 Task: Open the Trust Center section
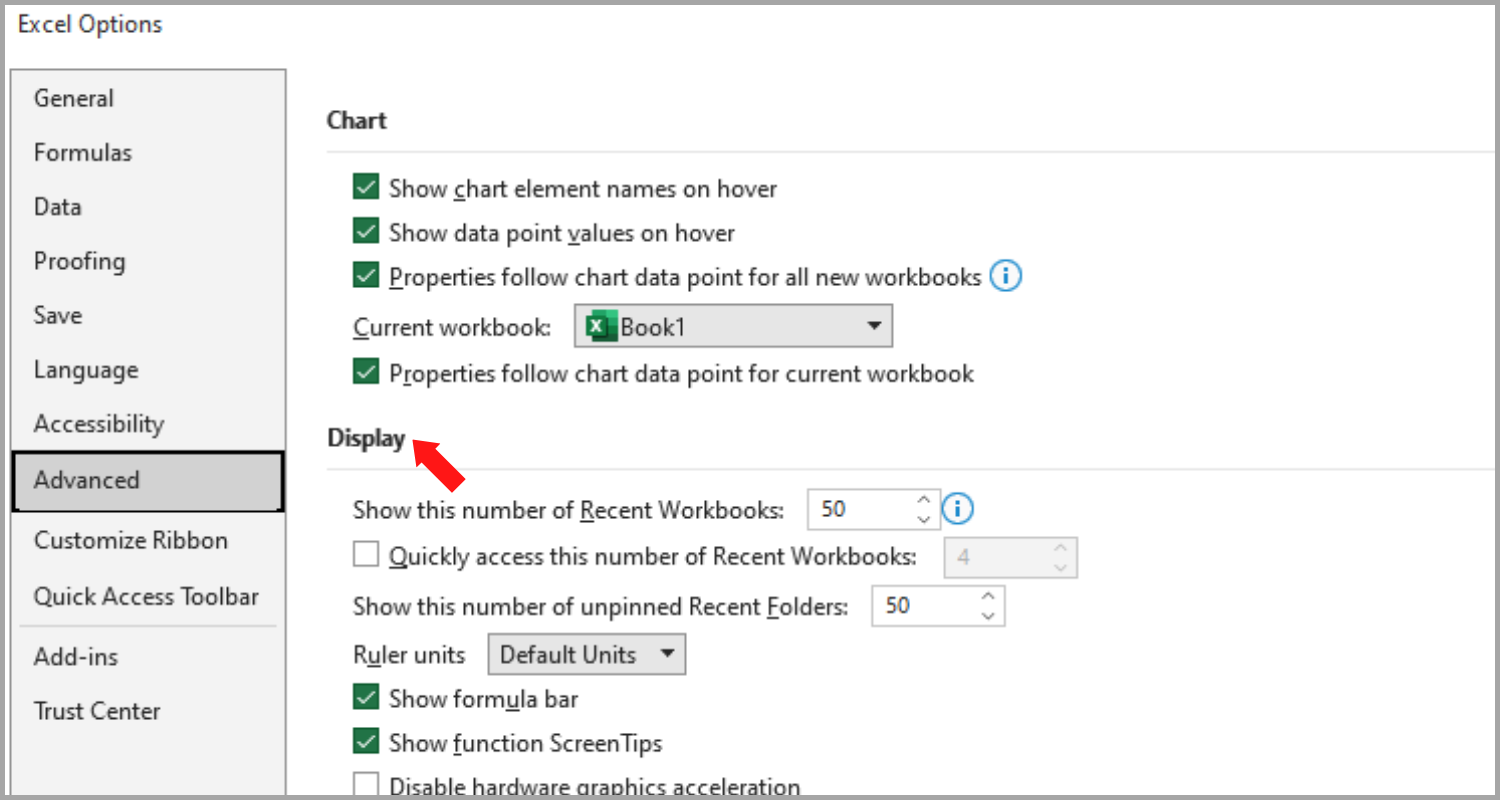tap(97, 711)
